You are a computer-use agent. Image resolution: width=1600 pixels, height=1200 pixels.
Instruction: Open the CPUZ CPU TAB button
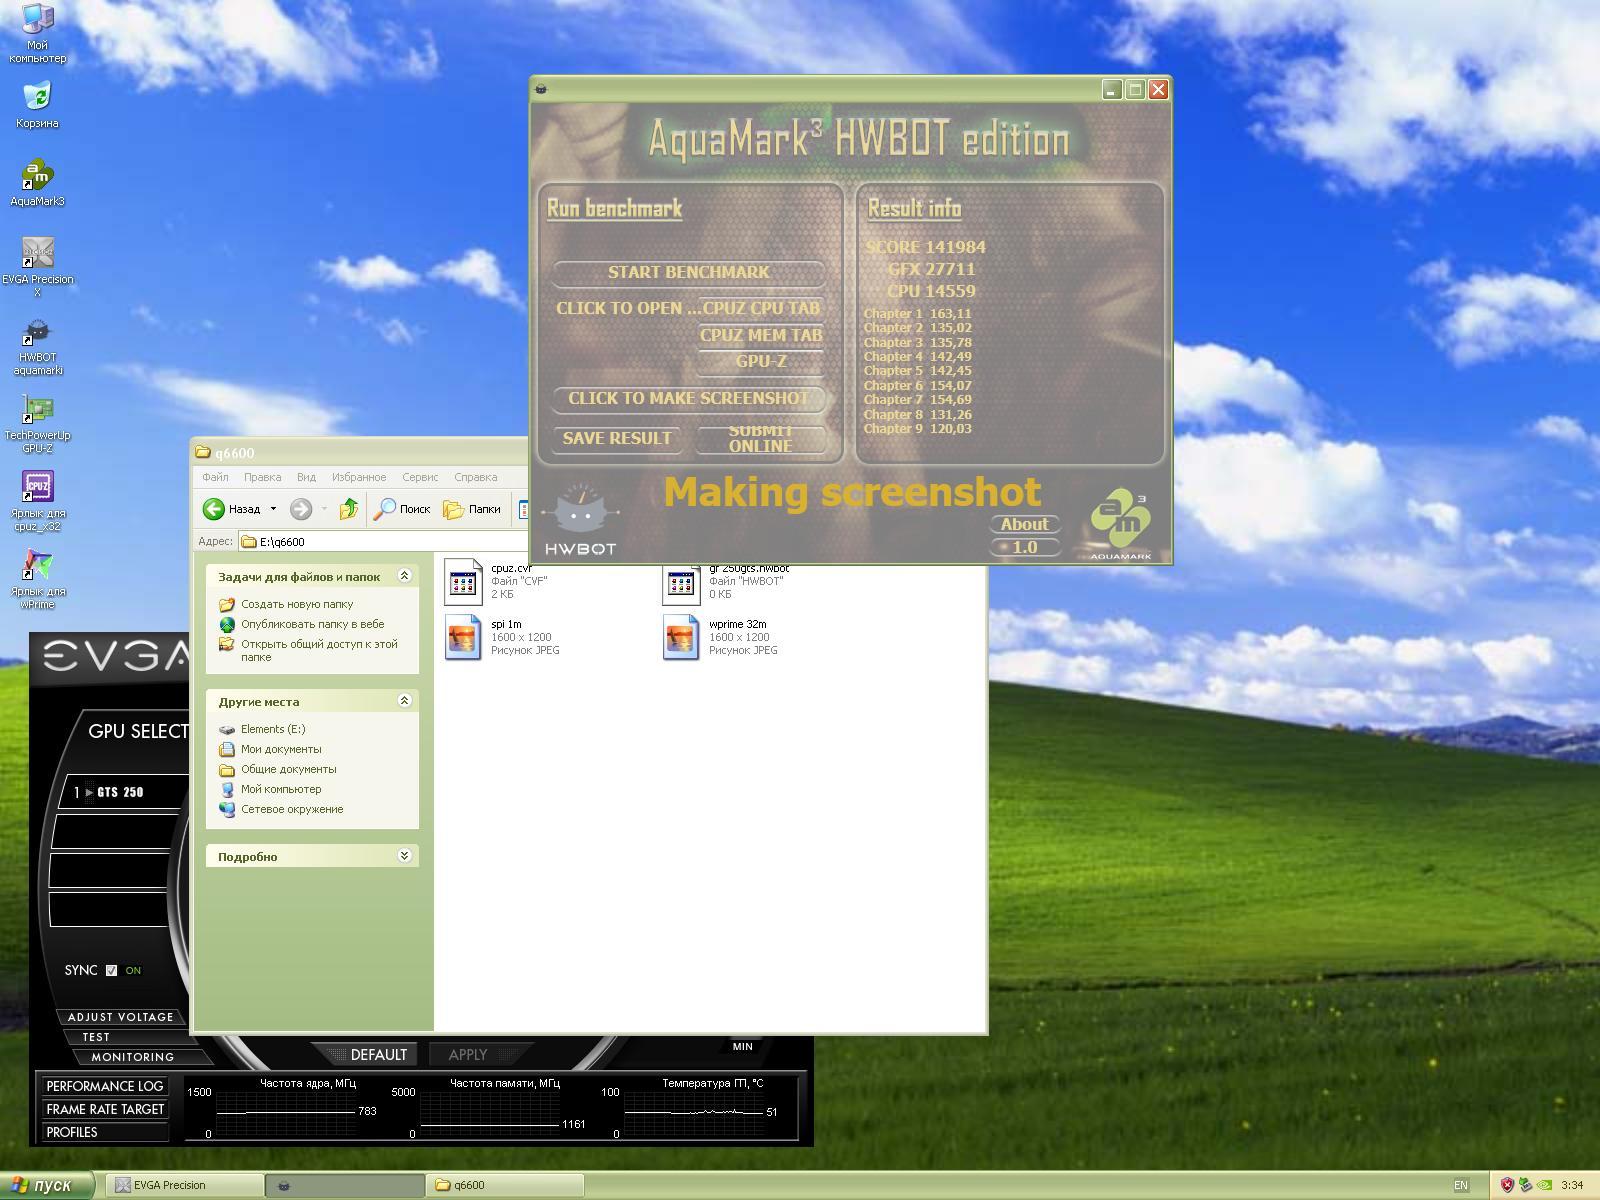point(761,308)
